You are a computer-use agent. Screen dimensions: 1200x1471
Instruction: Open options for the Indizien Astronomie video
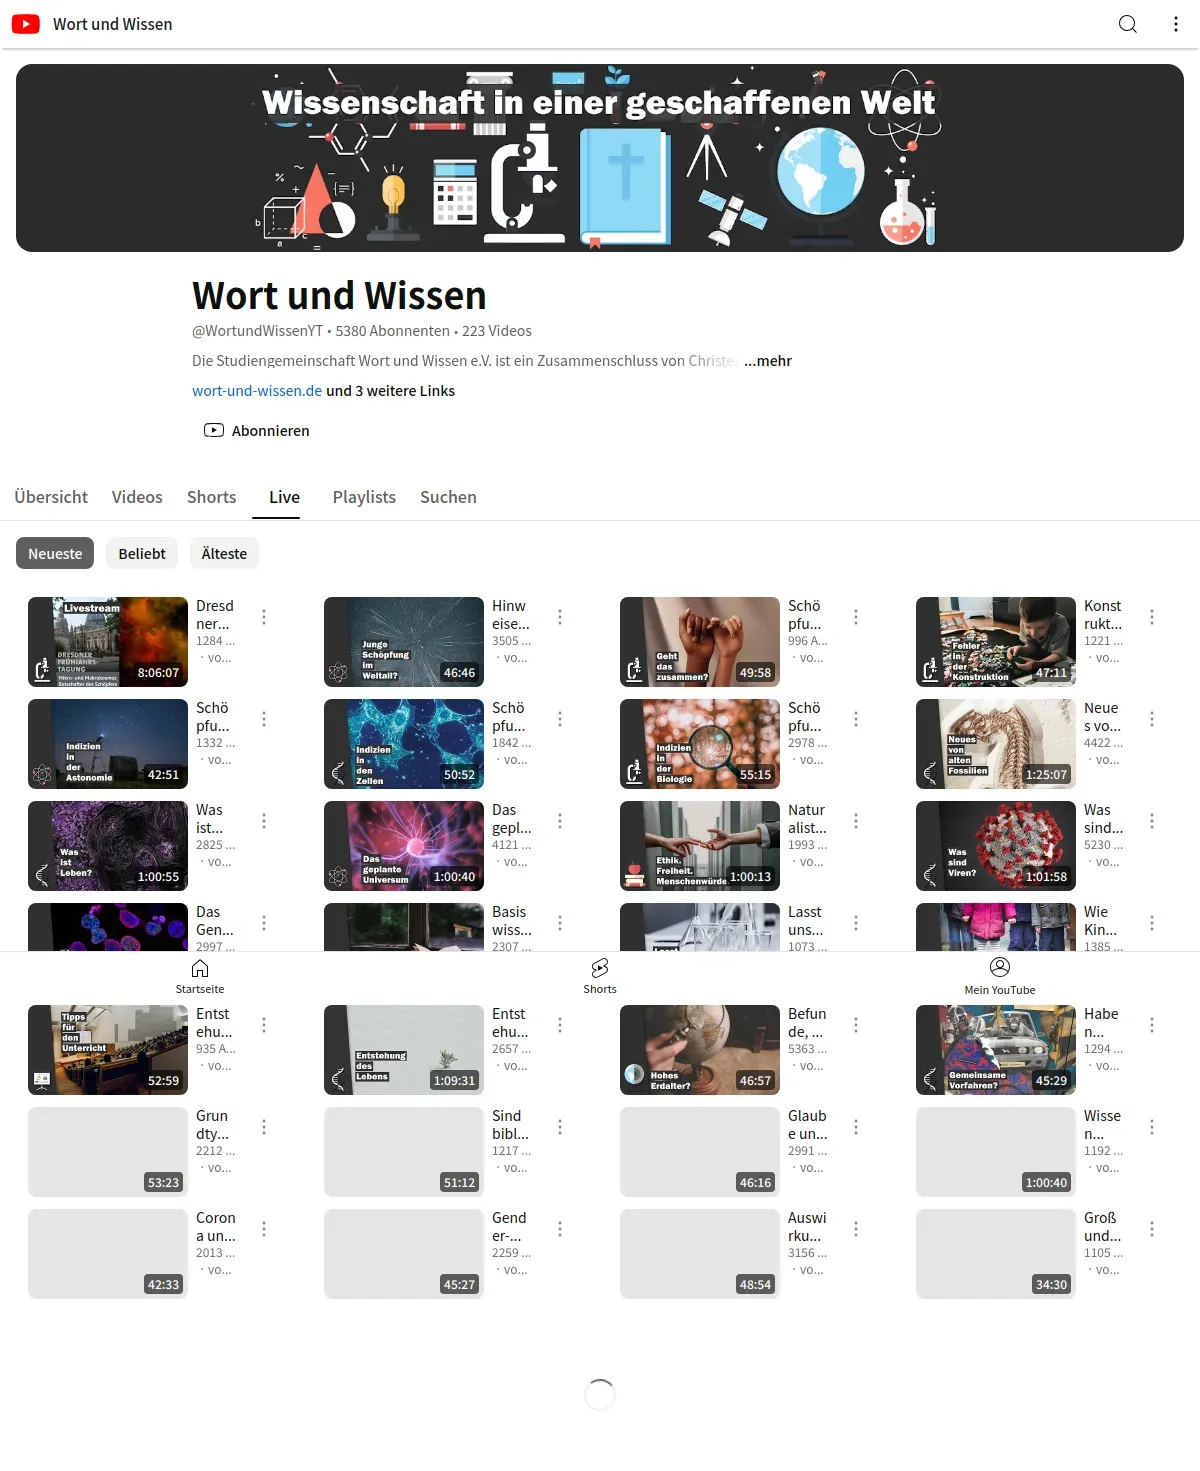click(264, 719)
